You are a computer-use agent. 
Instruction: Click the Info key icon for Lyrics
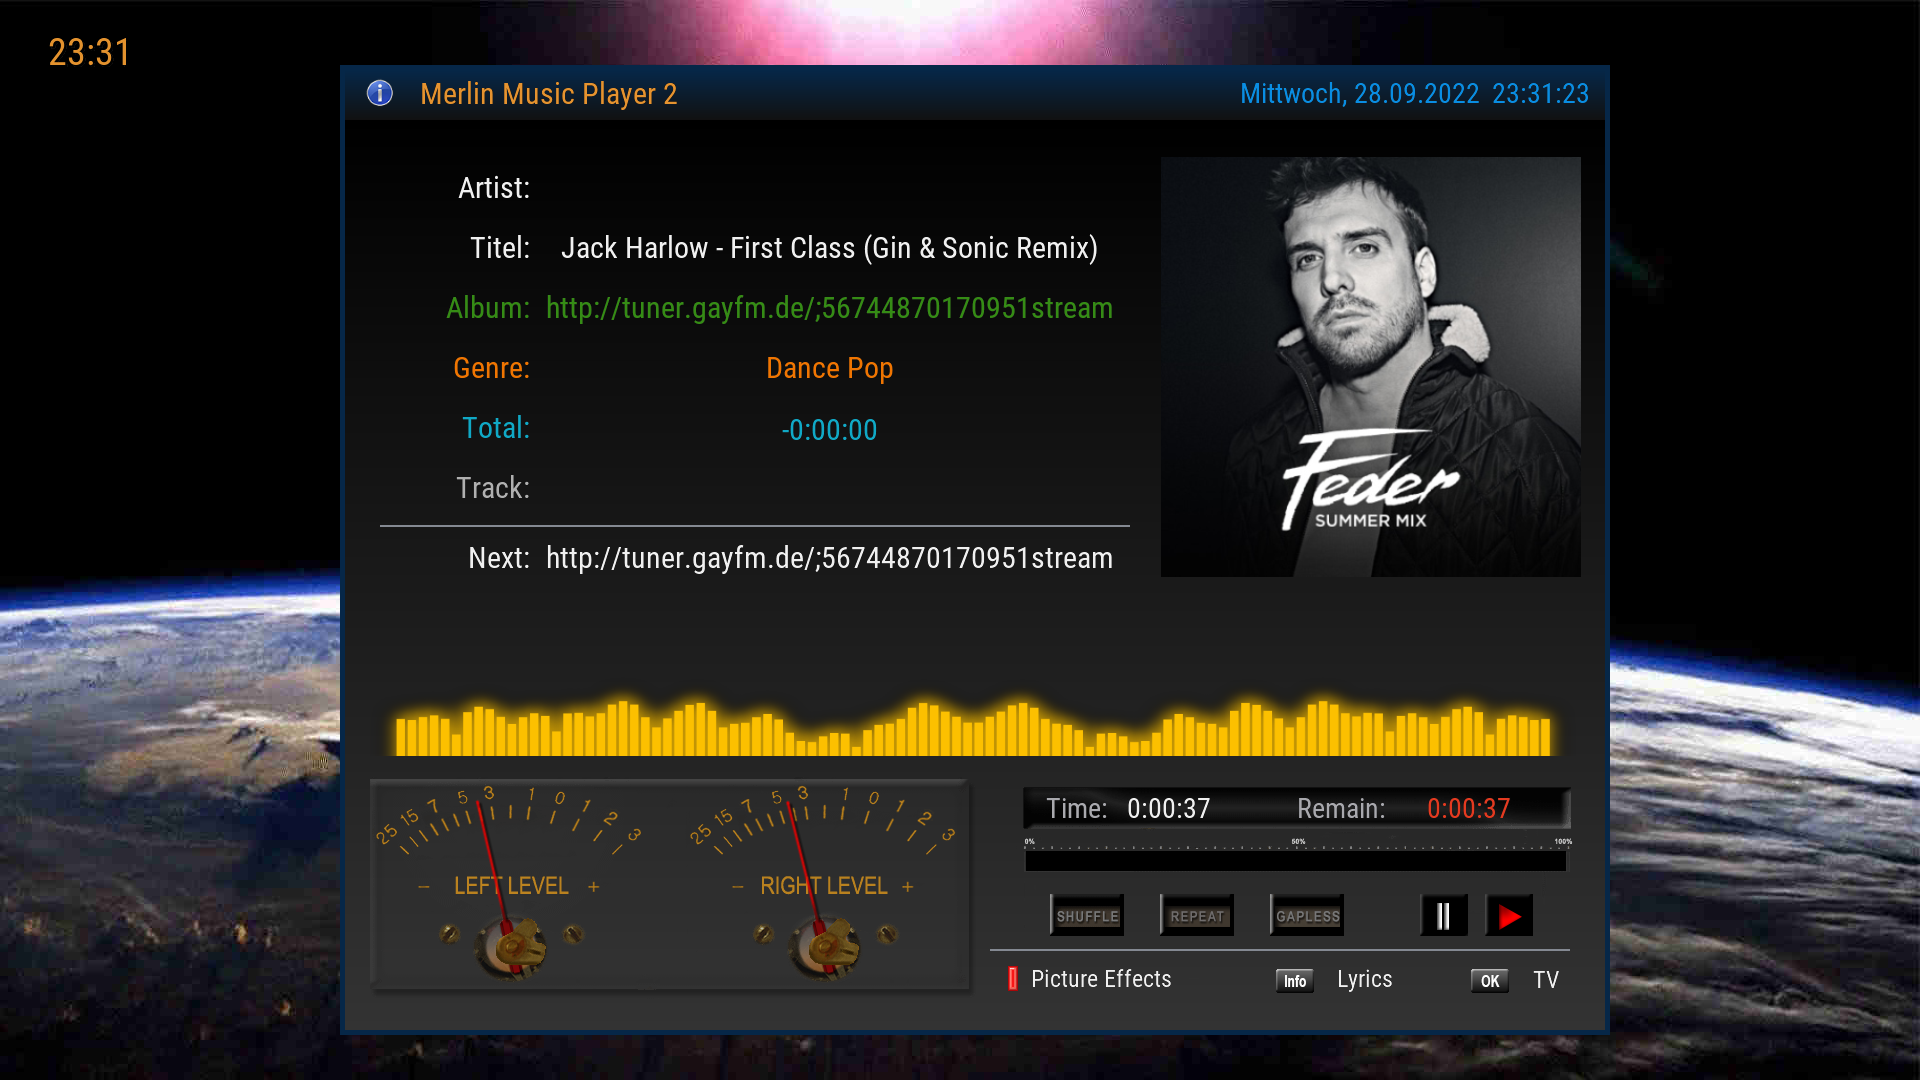[x=1295, y=981]
